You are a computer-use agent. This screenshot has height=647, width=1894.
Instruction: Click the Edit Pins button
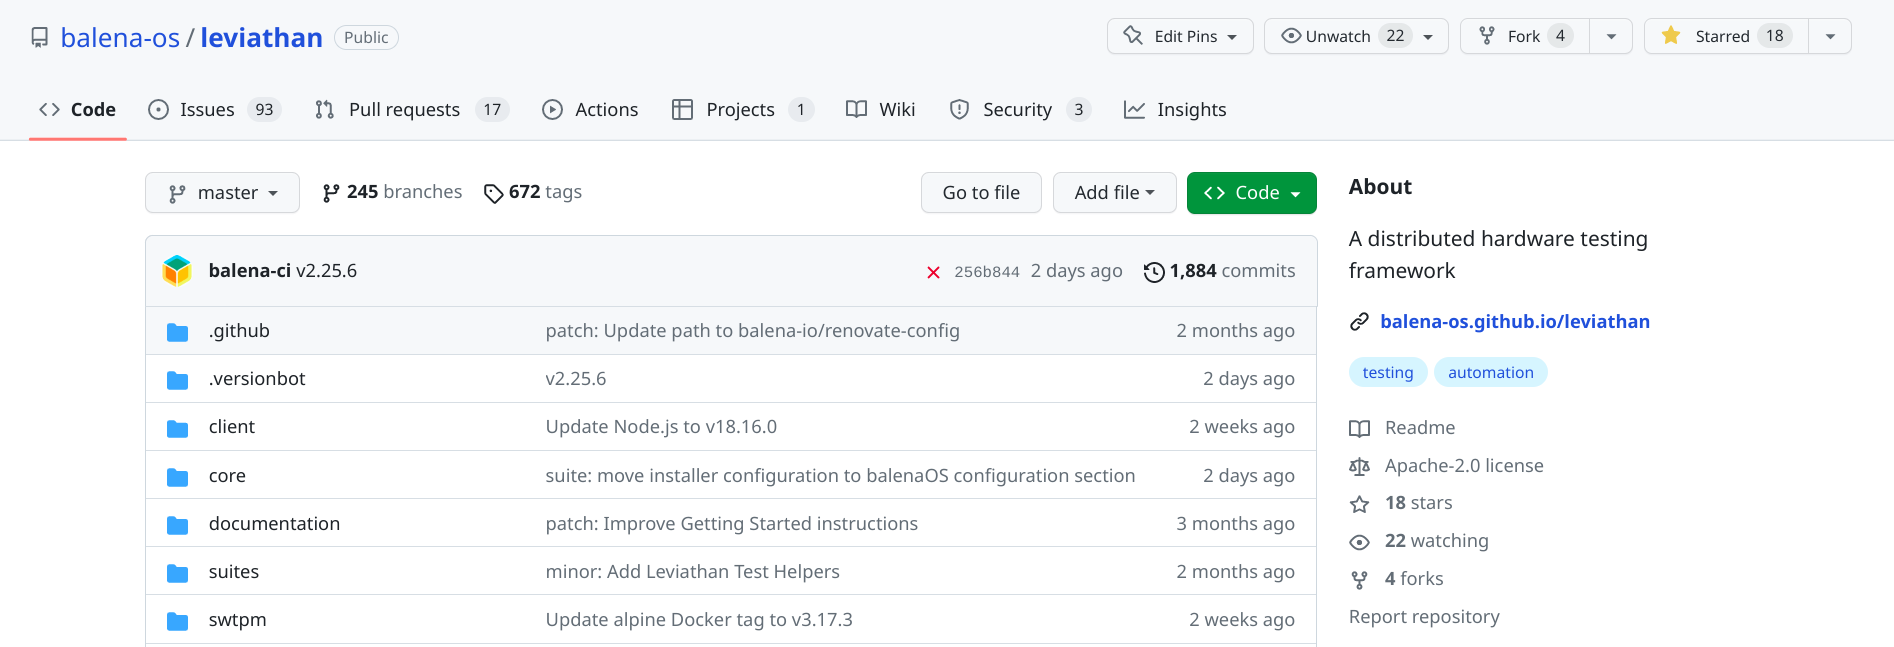click(x=1180, y=36)
